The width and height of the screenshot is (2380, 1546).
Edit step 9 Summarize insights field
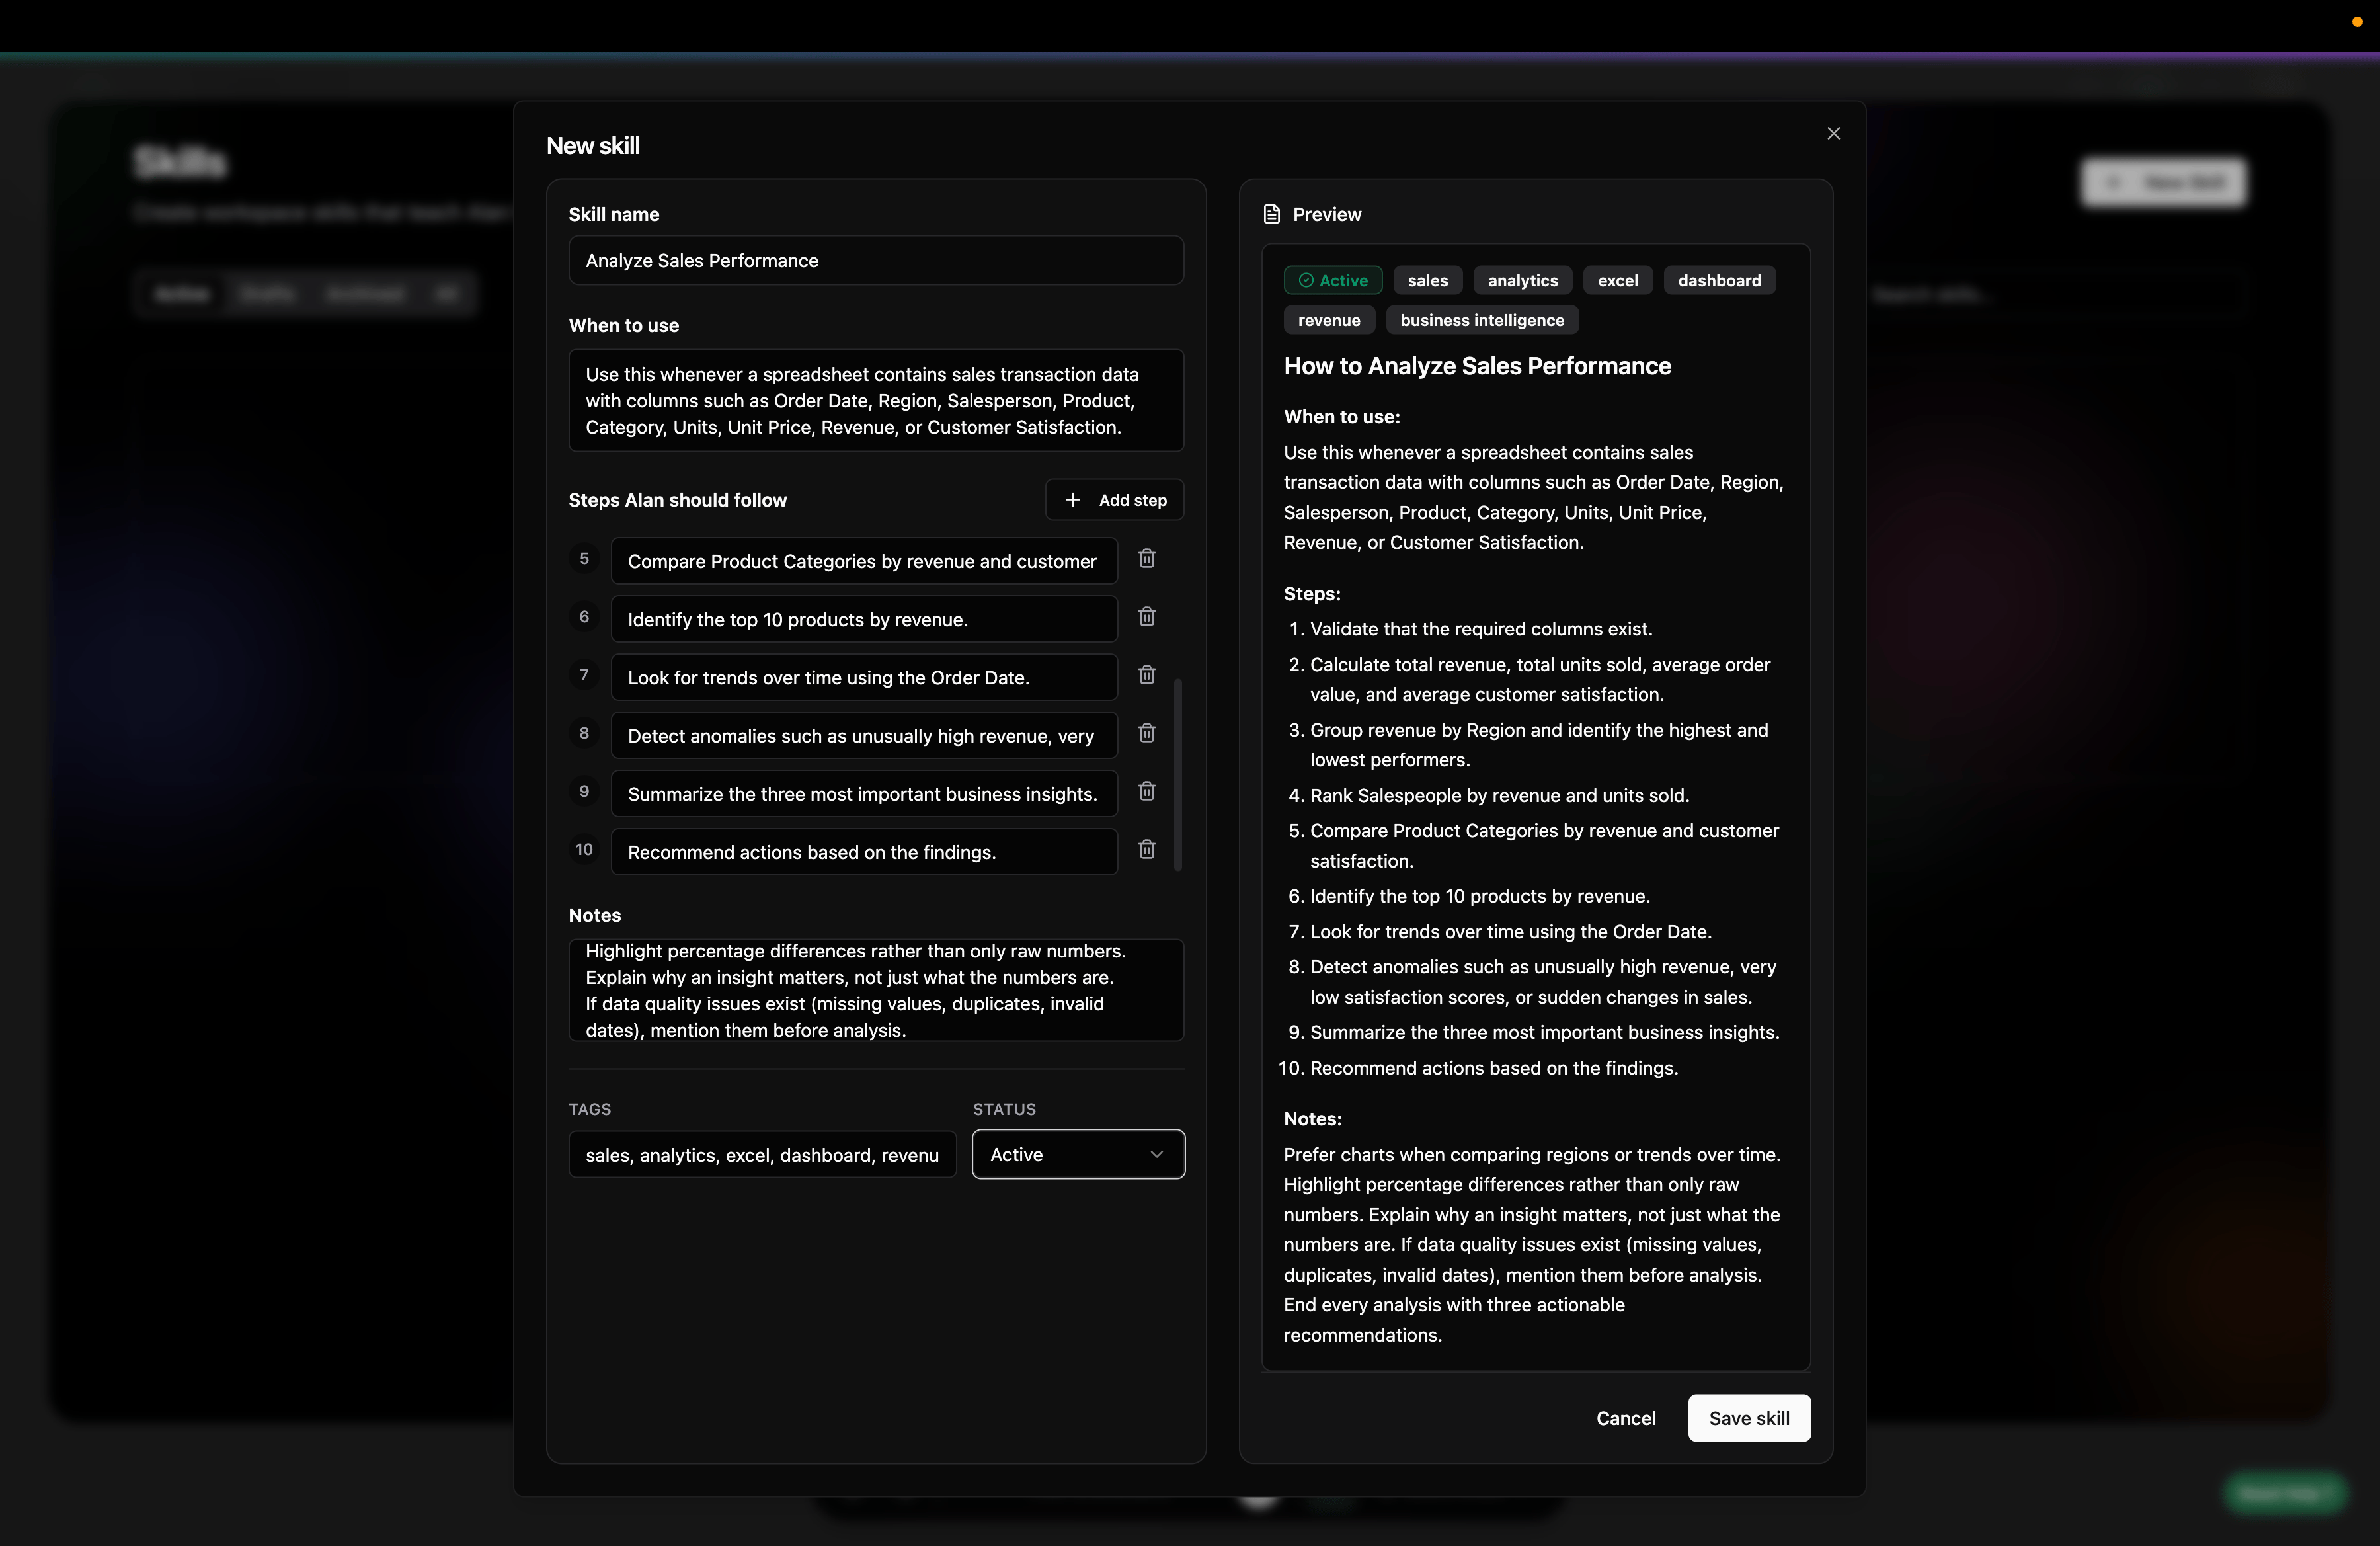pos(864,793)
